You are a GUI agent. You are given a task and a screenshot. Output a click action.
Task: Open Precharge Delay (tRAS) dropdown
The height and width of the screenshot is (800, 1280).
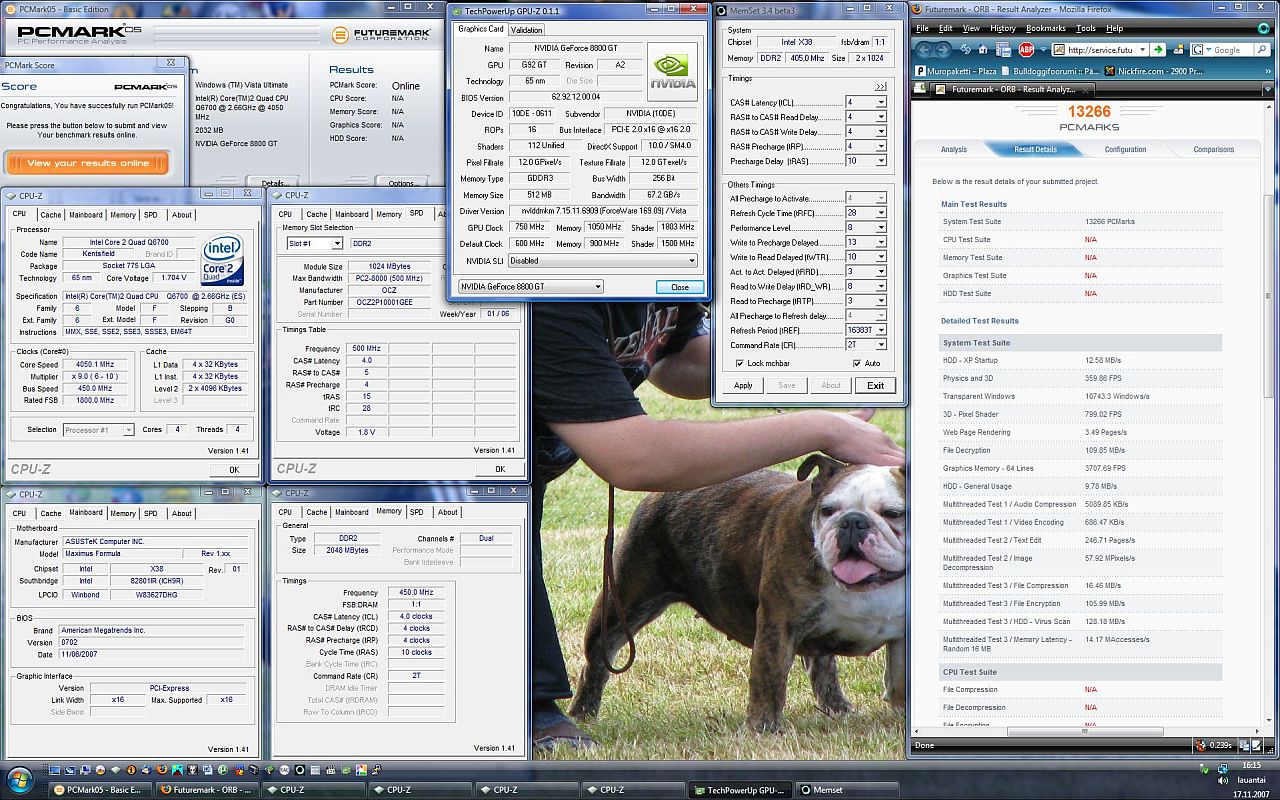[881, 161]
